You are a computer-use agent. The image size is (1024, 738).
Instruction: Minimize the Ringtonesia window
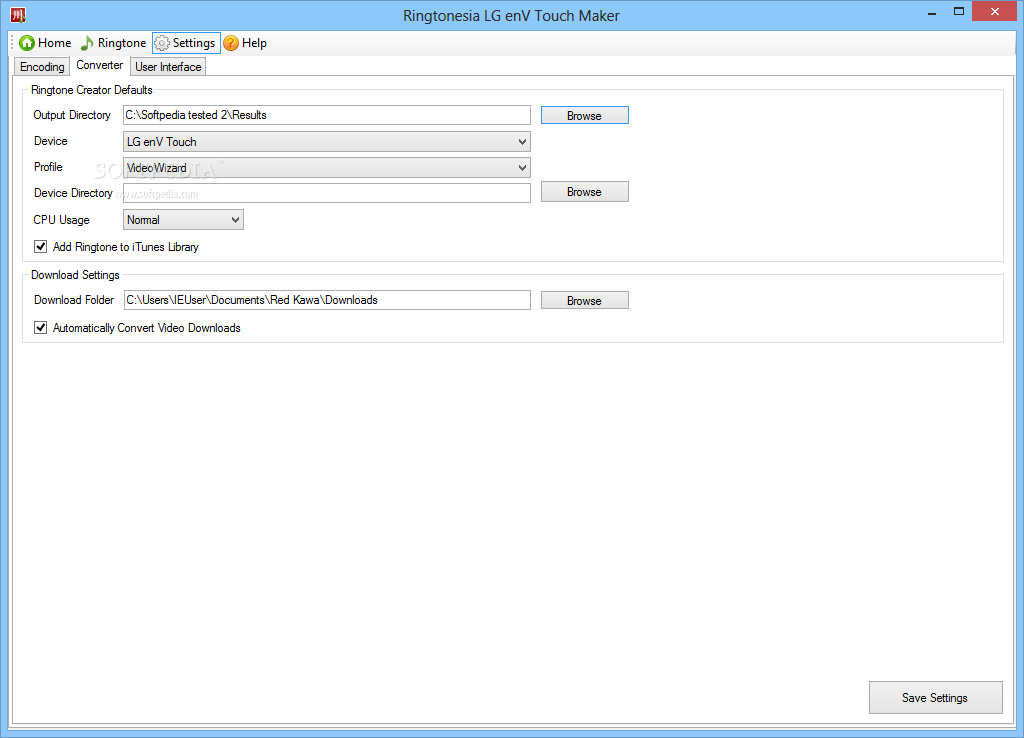click(x=932, y=12)
